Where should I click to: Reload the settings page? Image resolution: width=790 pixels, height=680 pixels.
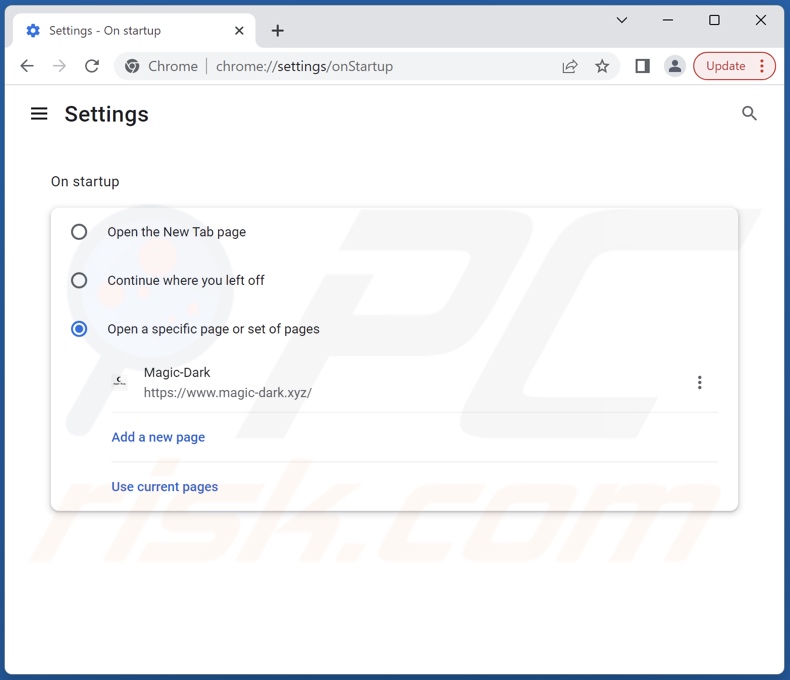[92, 66]
